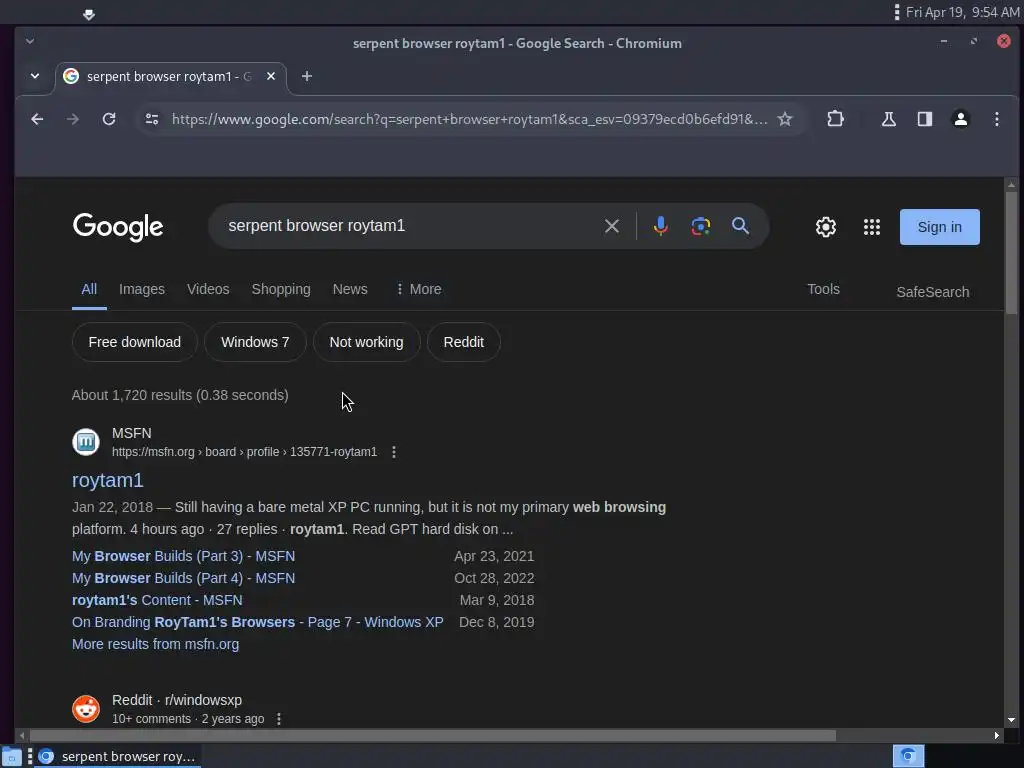
Task: Apply the 'Not working' suggestion chip
Action: point(366,342)
